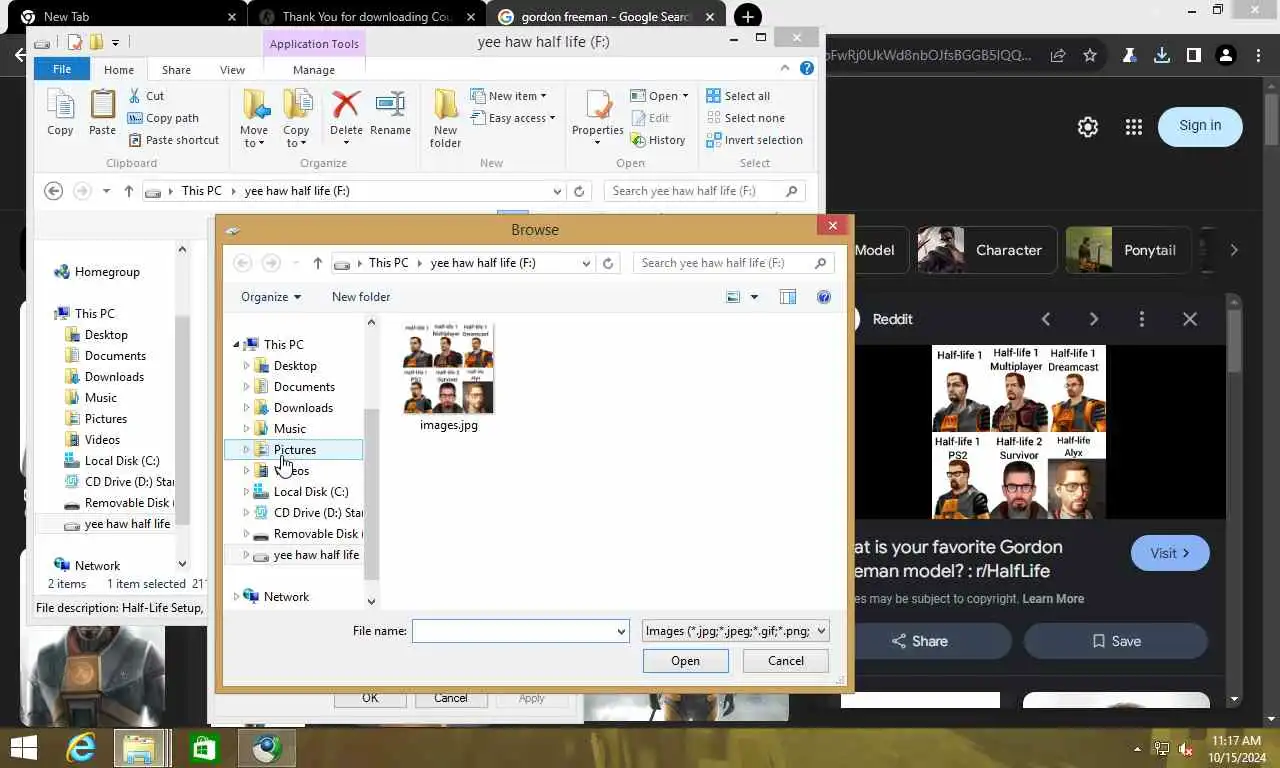Click Select none in the ribbon
The image size is (1280, 768).
coord(745,118)
